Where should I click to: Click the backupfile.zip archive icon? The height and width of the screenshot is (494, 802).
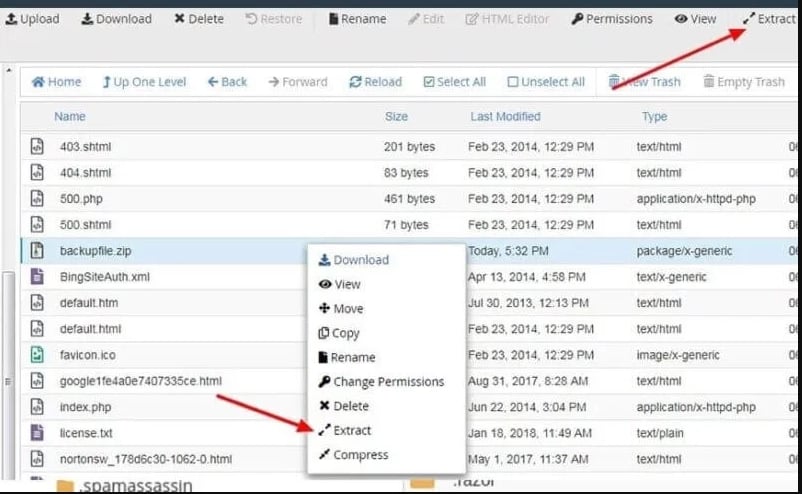click(37, 251)
